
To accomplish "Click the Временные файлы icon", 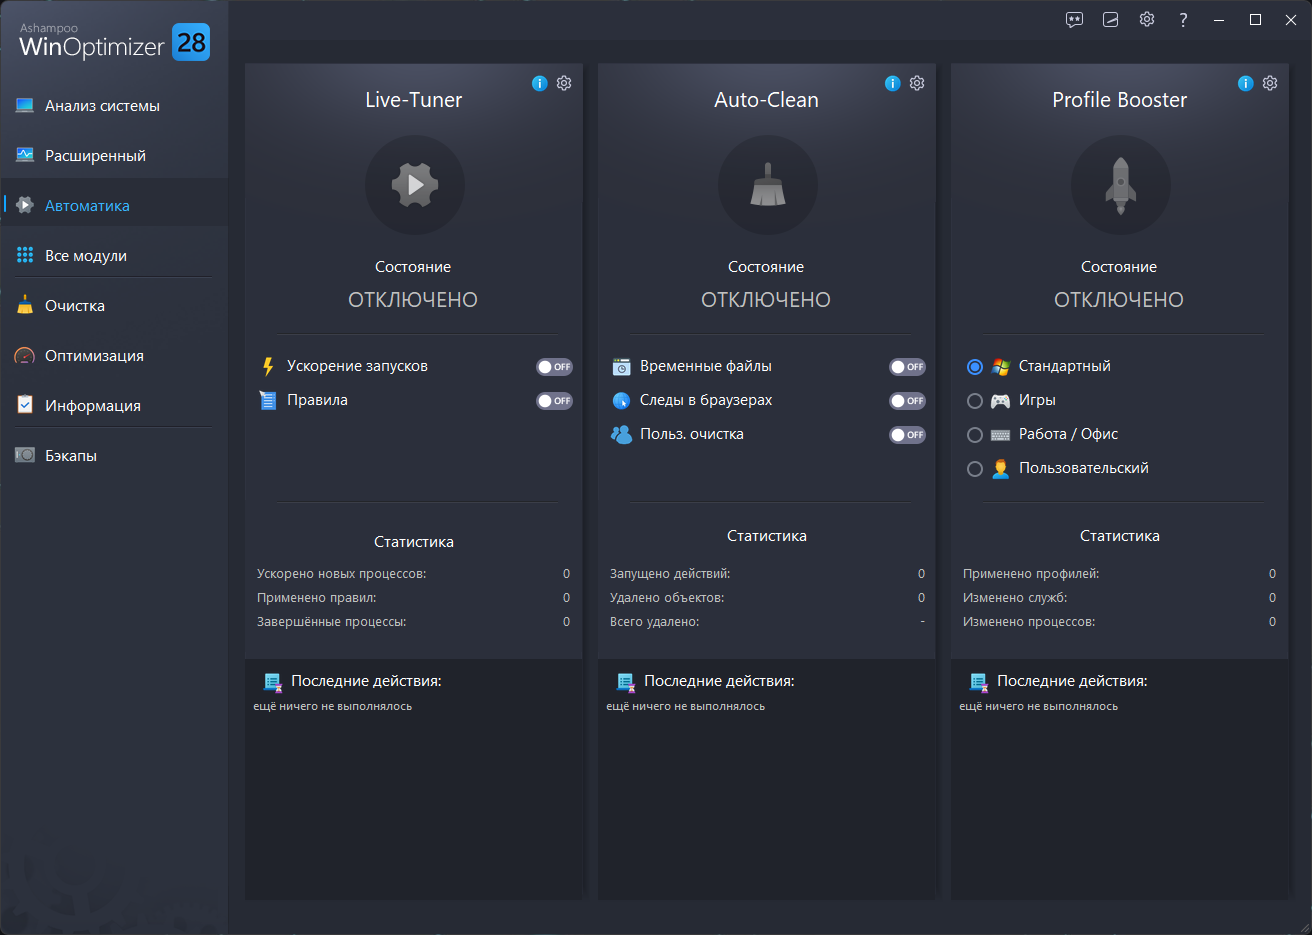I will [621, 367].
